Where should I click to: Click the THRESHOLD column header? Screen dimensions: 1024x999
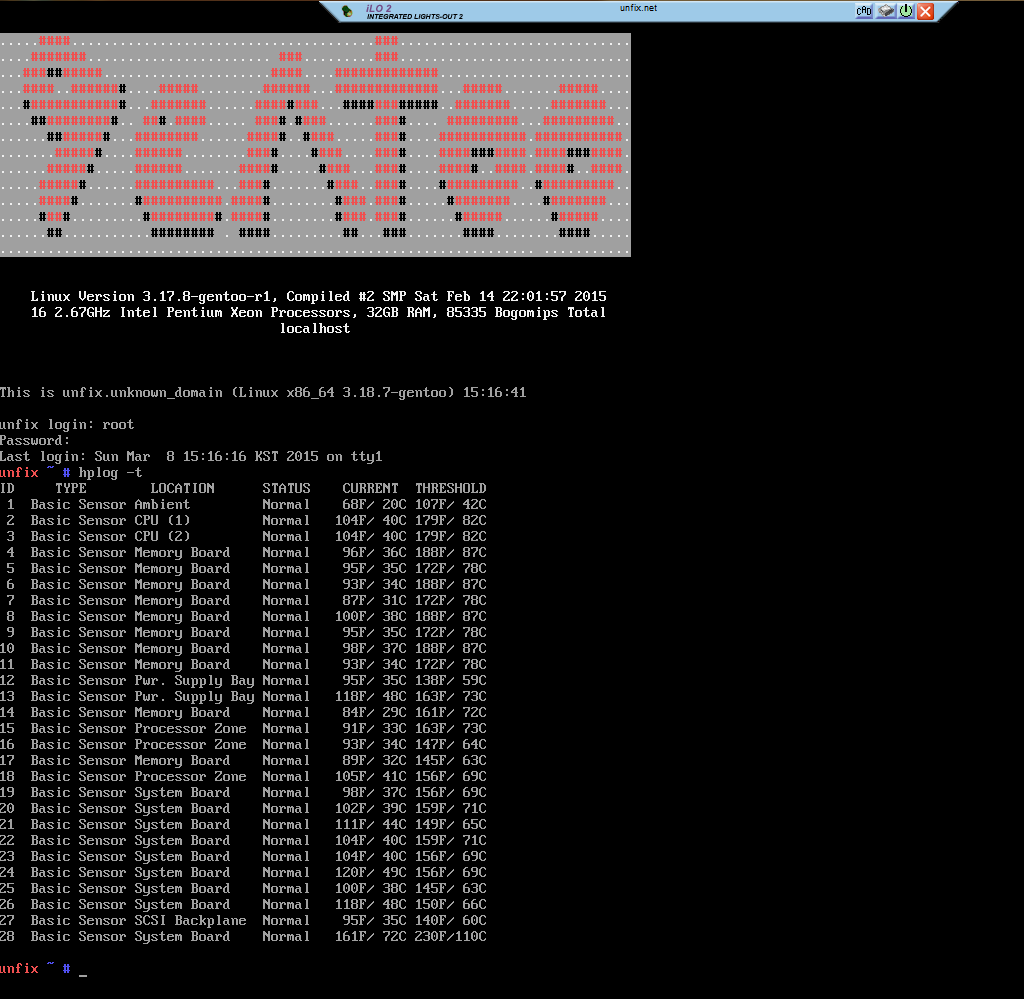click(450, 488)
